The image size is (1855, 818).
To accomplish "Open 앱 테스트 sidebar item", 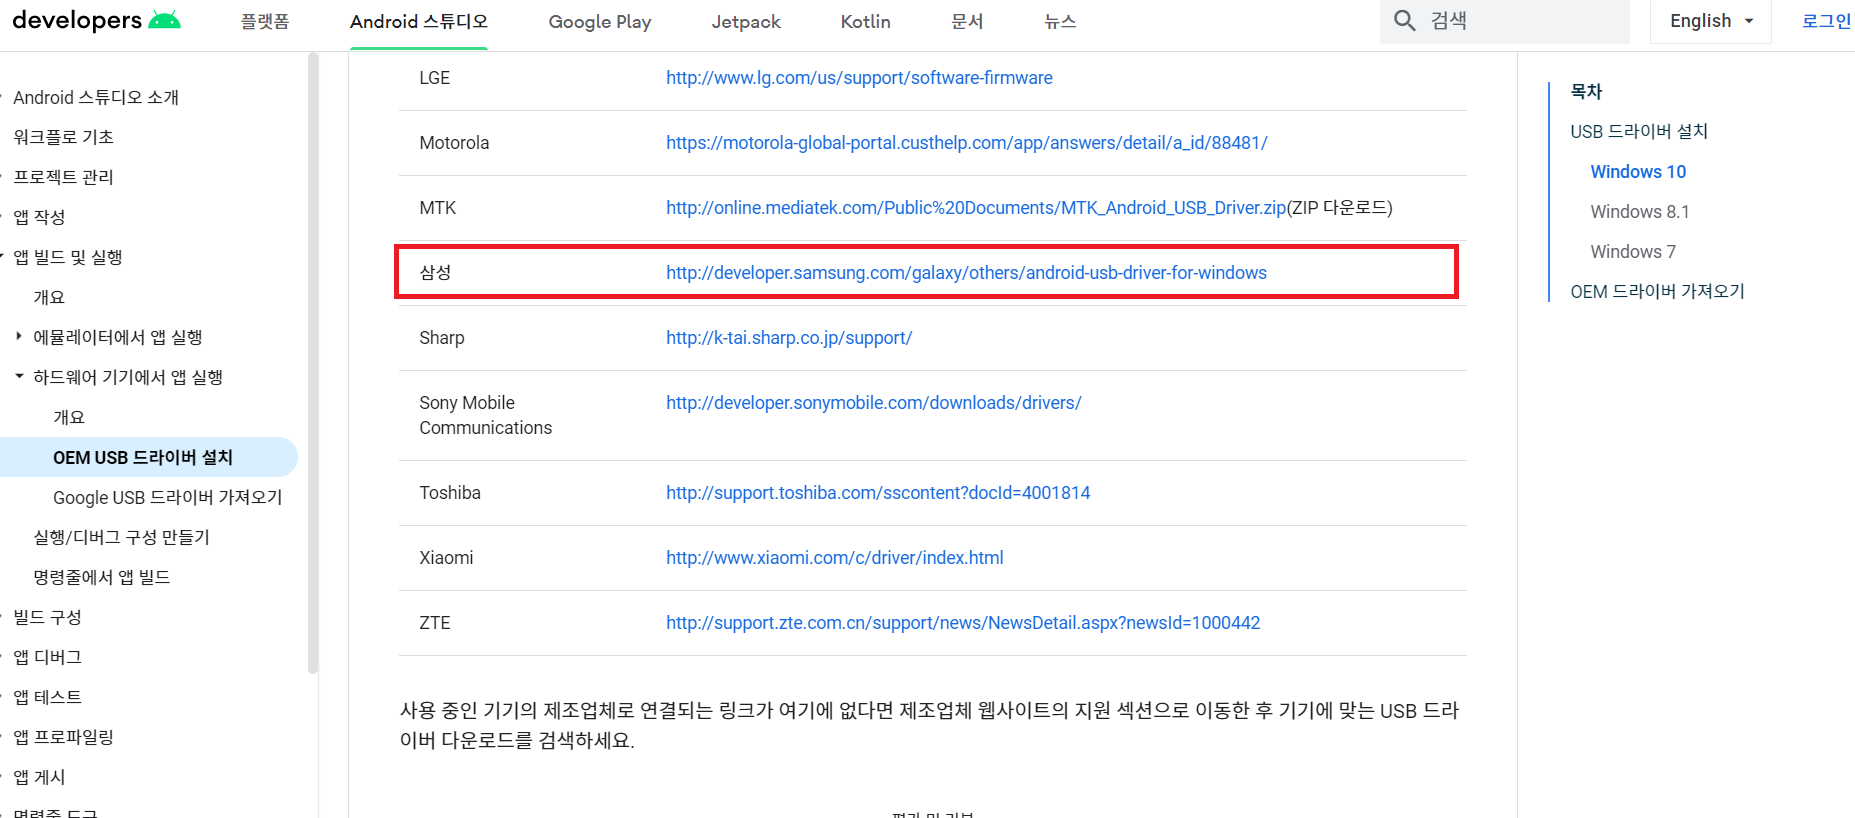I will (x=47, y=697).
